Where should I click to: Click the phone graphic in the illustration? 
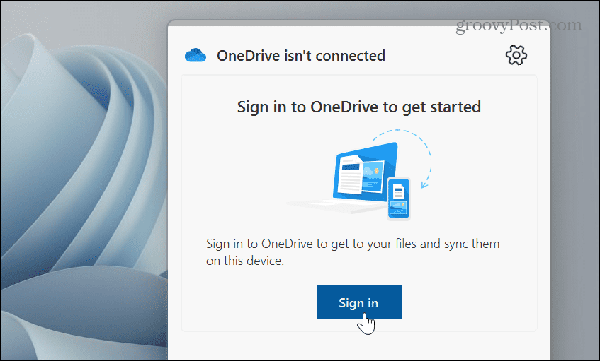click(398, 198)
